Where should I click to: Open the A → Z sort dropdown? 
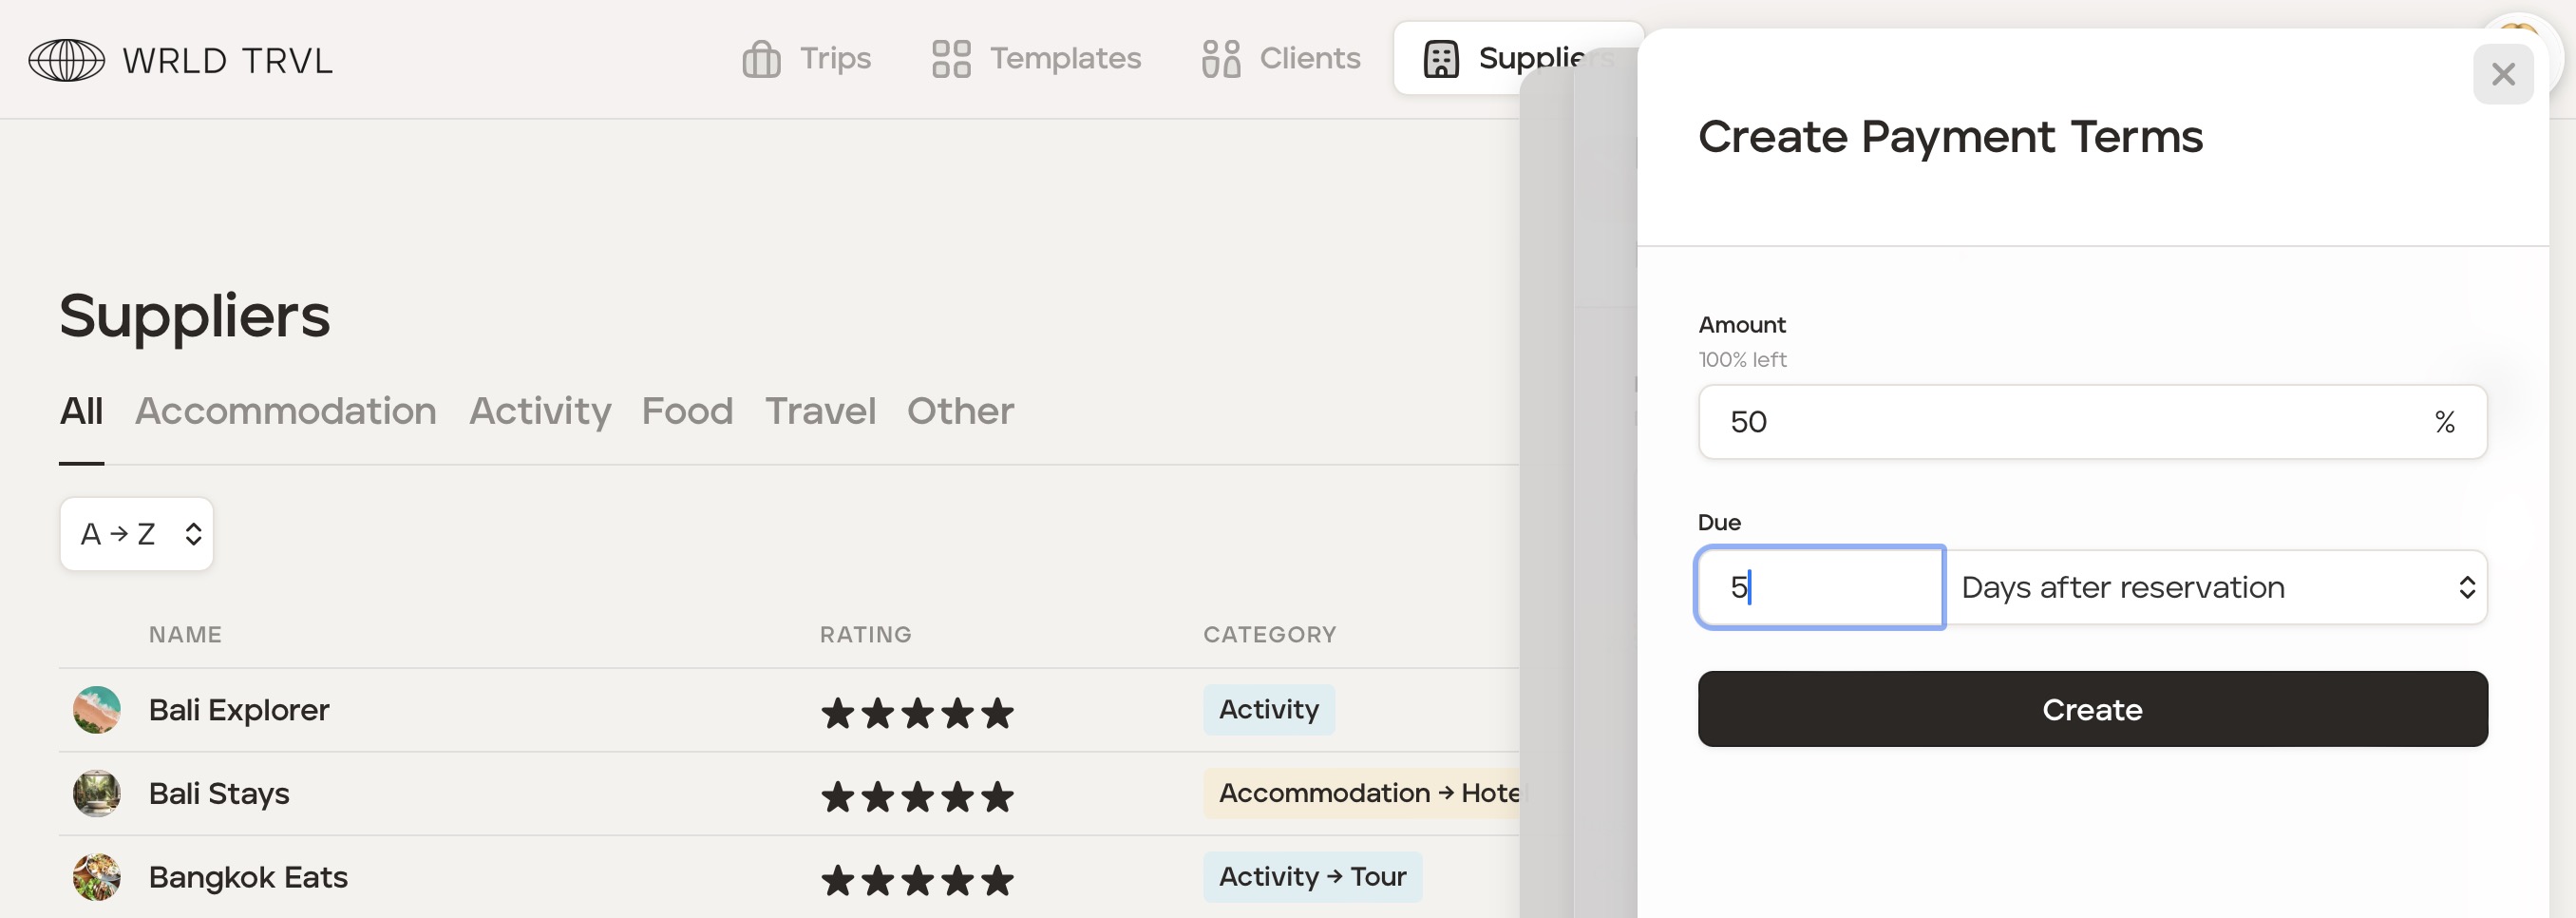click(137, 534)
